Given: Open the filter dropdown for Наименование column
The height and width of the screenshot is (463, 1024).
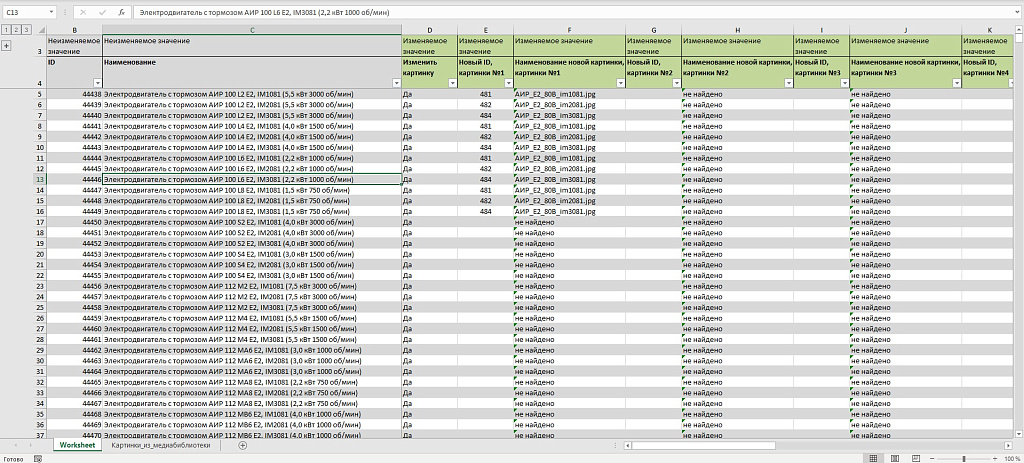Looking at the screenshot, I should [x=395, y=83].
